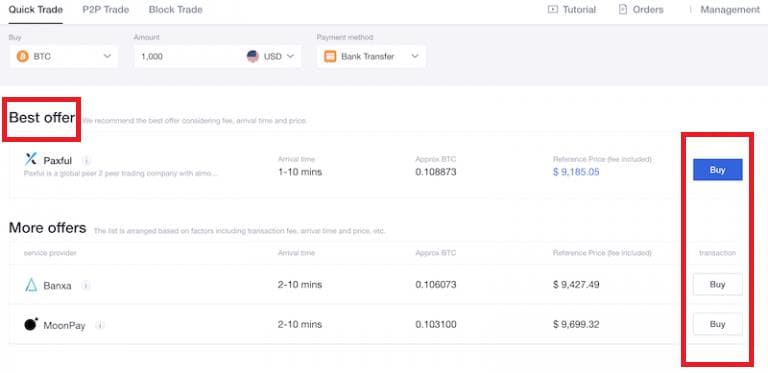The width and height of the screenshot is (768, 373).
Task: Click the Bank Transfer card icon
Action: [330, 56]
